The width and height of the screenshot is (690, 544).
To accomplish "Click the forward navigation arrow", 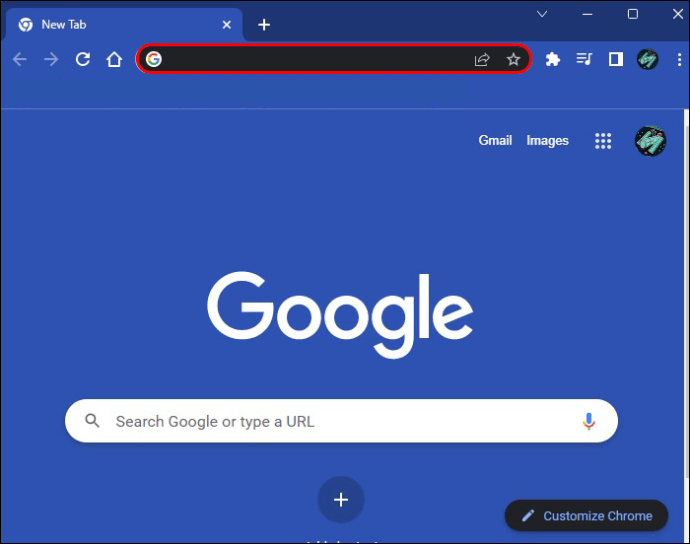I will coord(51,59).
